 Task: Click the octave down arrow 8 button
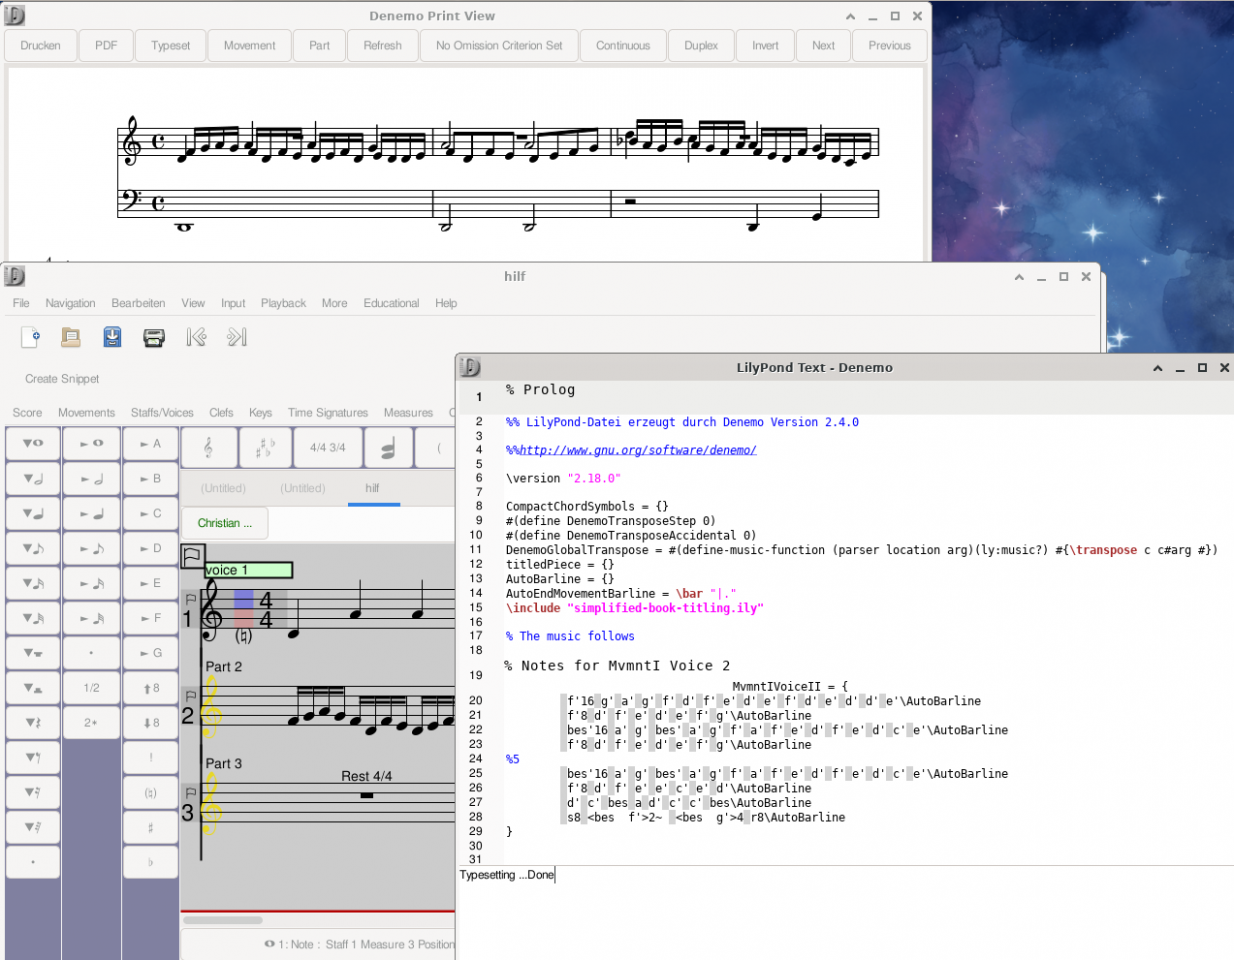pyautogui.click(x=150, y=723)
